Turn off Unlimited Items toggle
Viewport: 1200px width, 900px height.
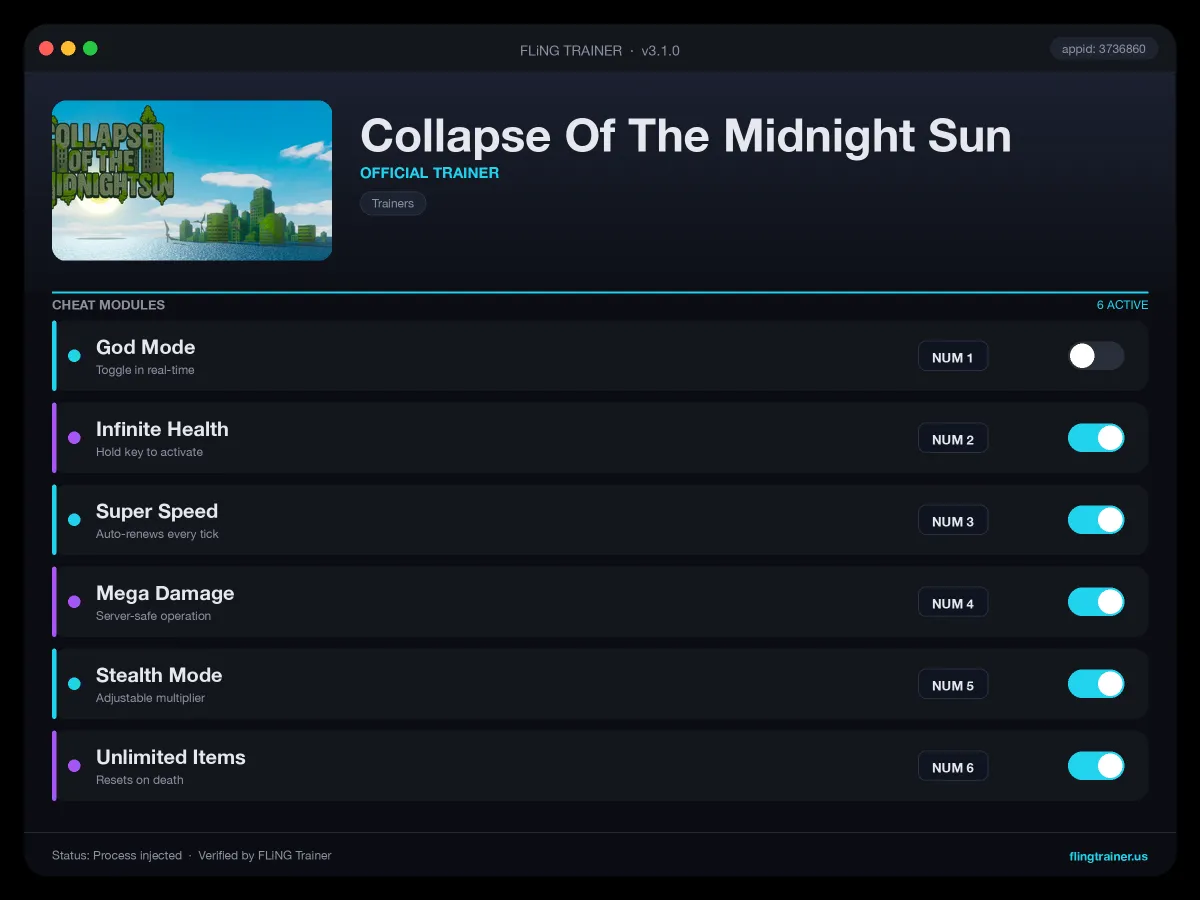[1096, 766]
